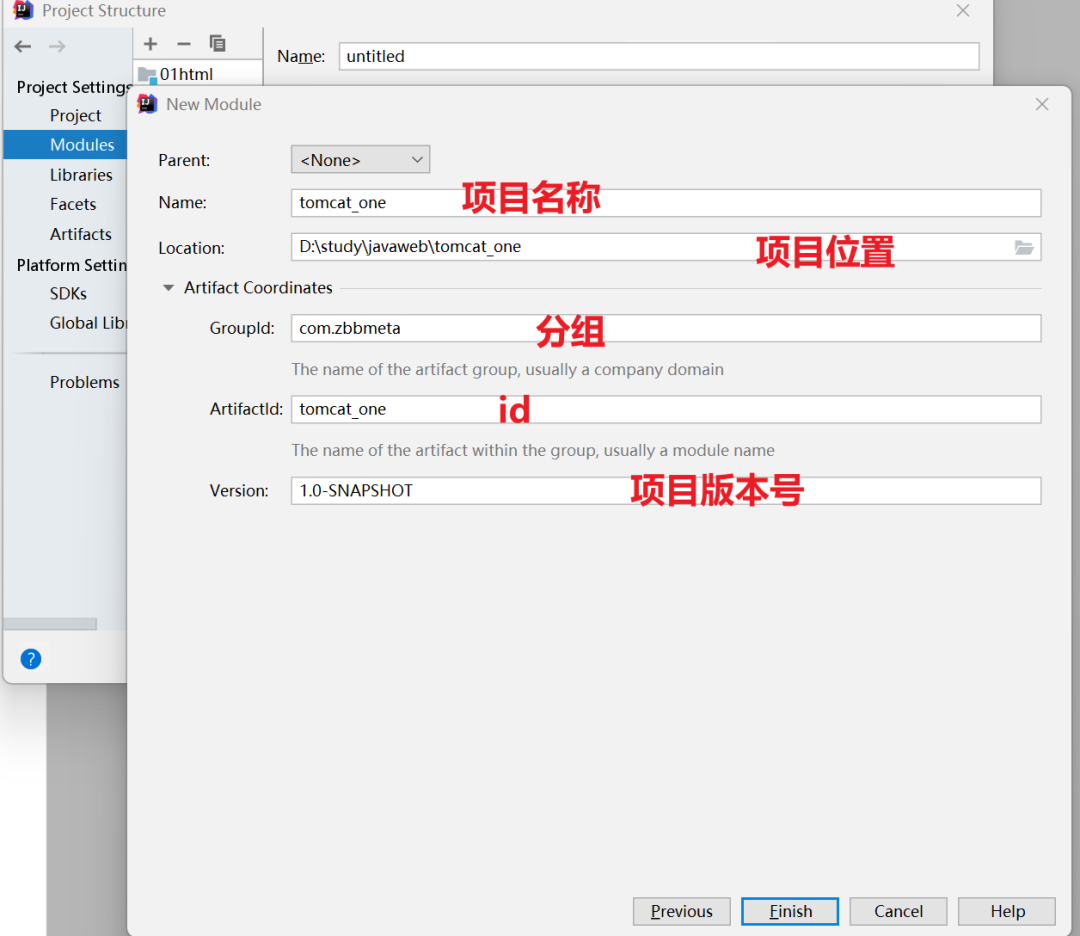This screenshot has width=1080, height=936.
Task: Click the module Name field tomcat_one
Action: (x=665, y=203)
